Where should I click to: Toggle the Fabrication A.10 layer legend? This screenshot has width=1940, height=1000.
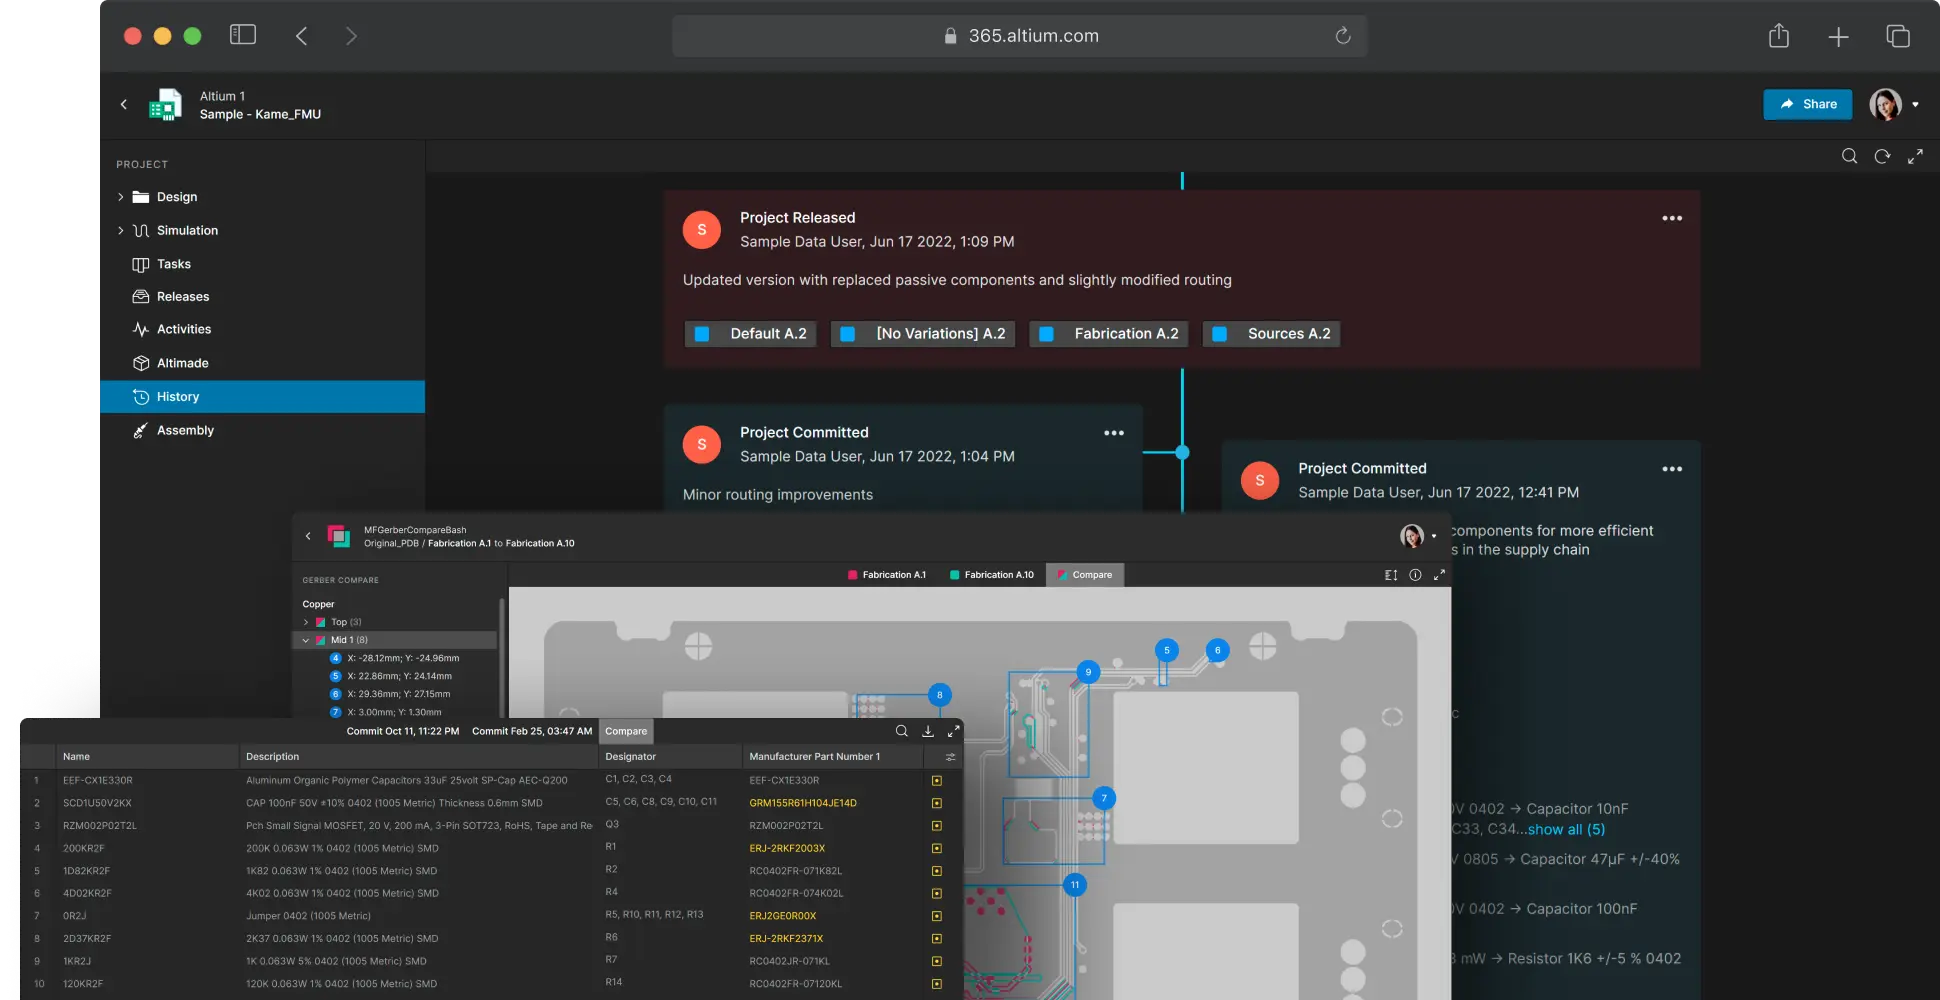coord(991,575)
